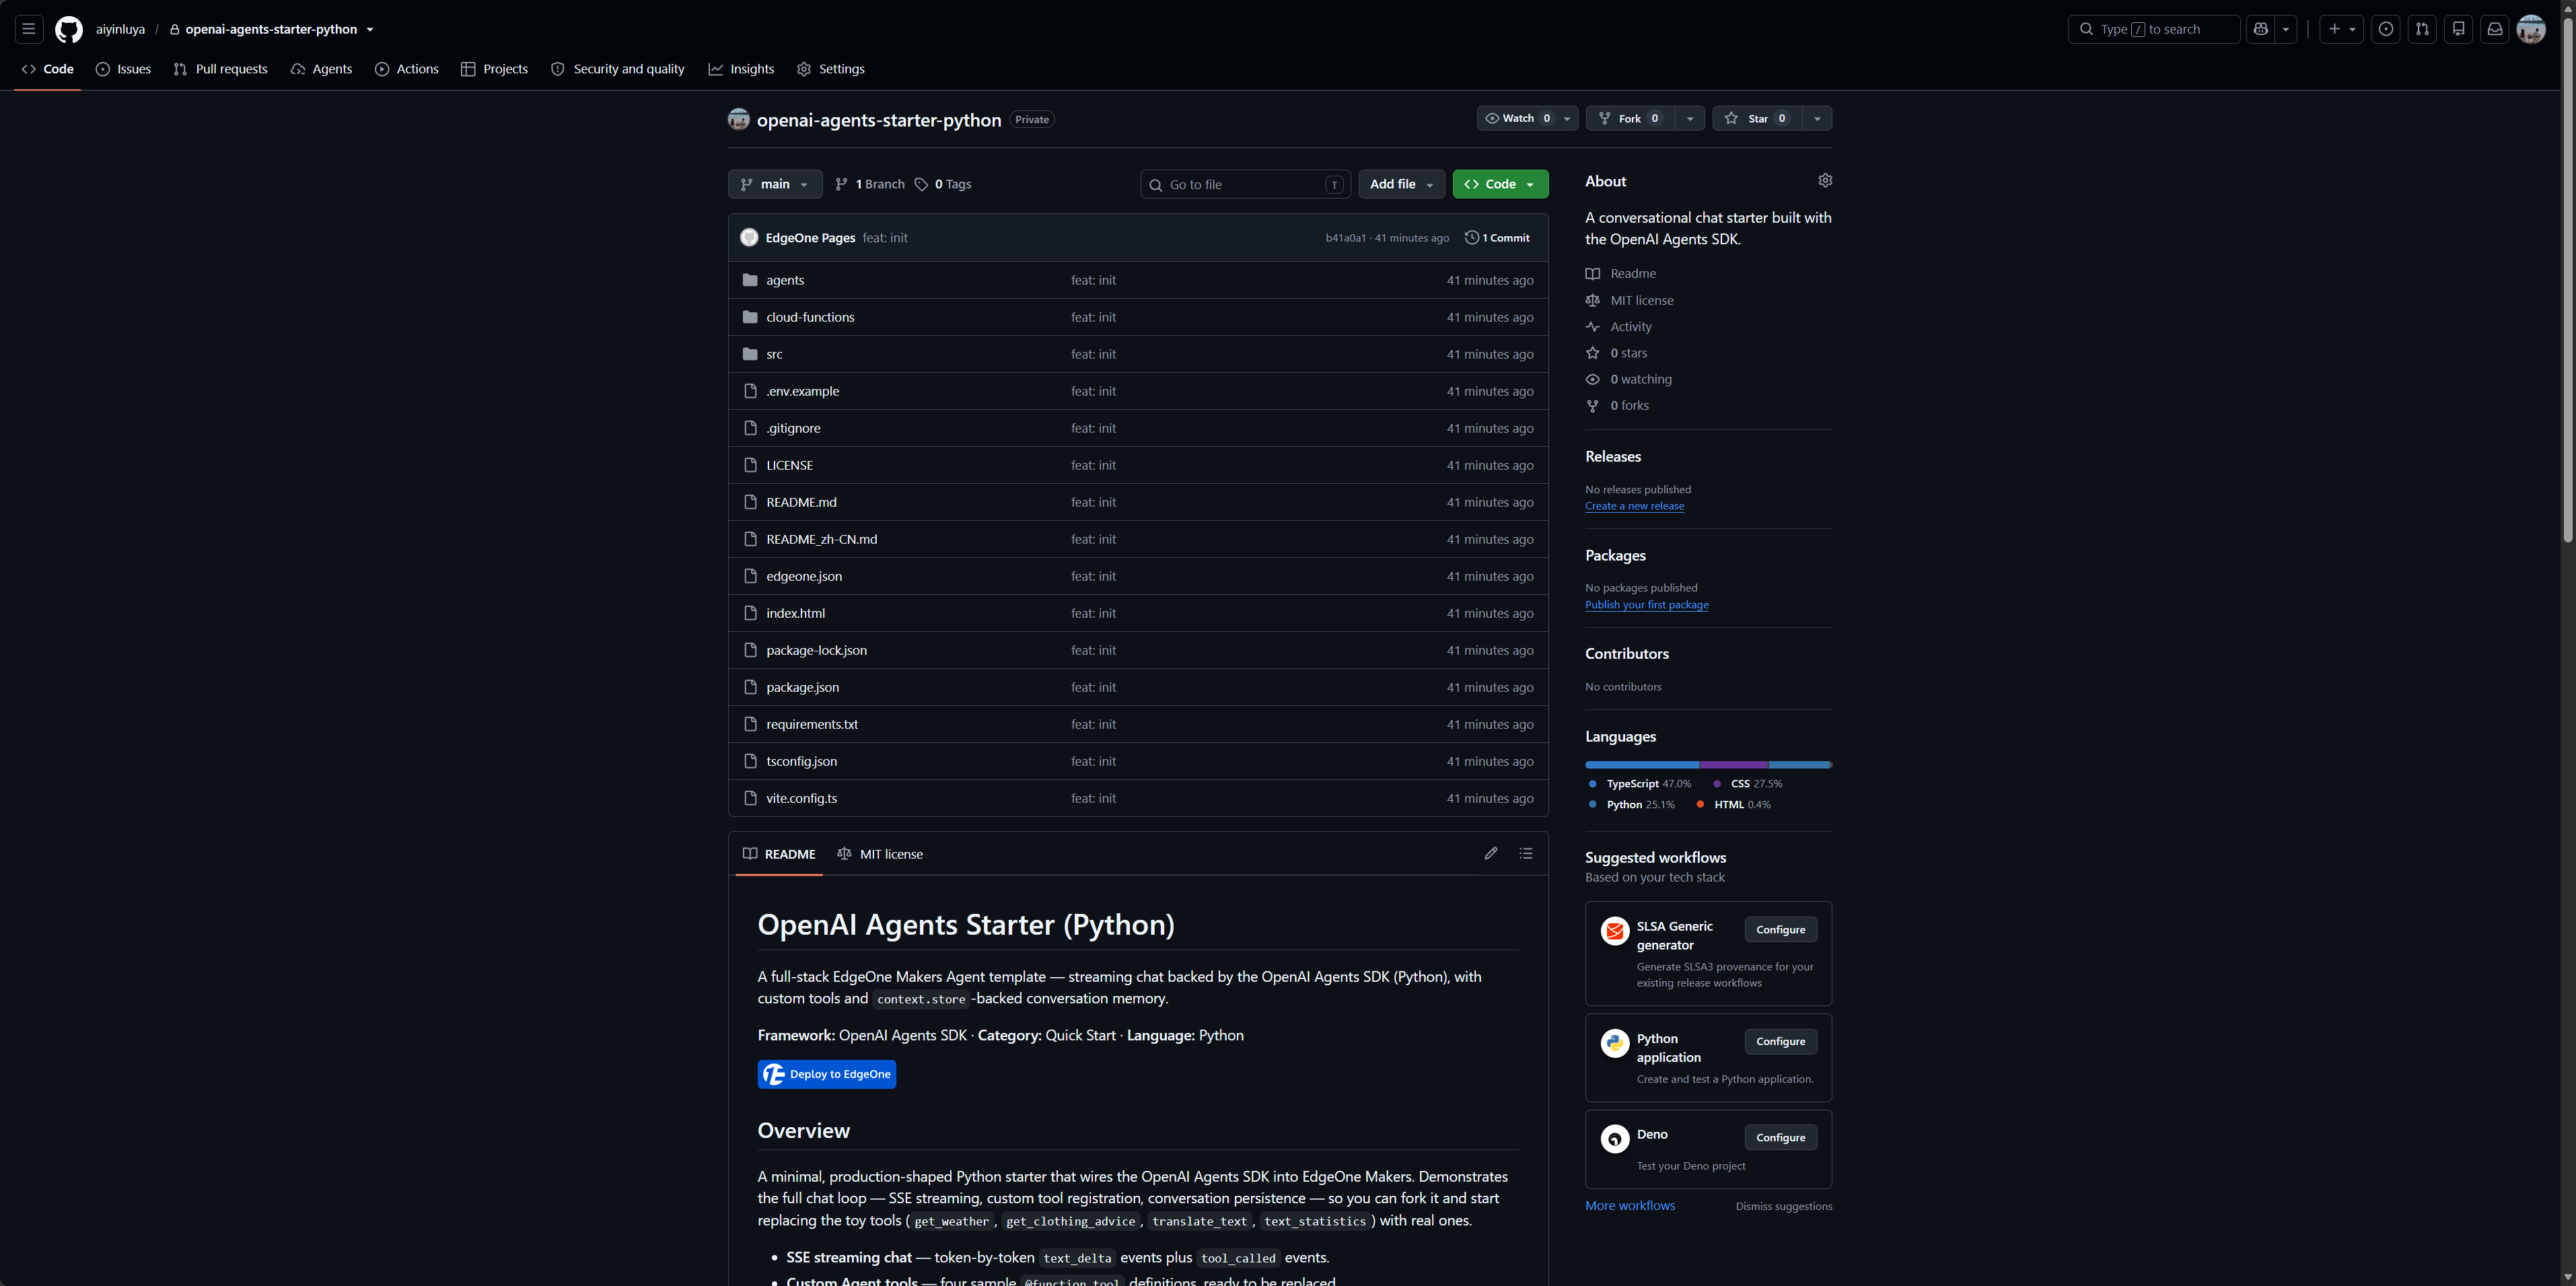Open the vite.config.ts file

801,798
